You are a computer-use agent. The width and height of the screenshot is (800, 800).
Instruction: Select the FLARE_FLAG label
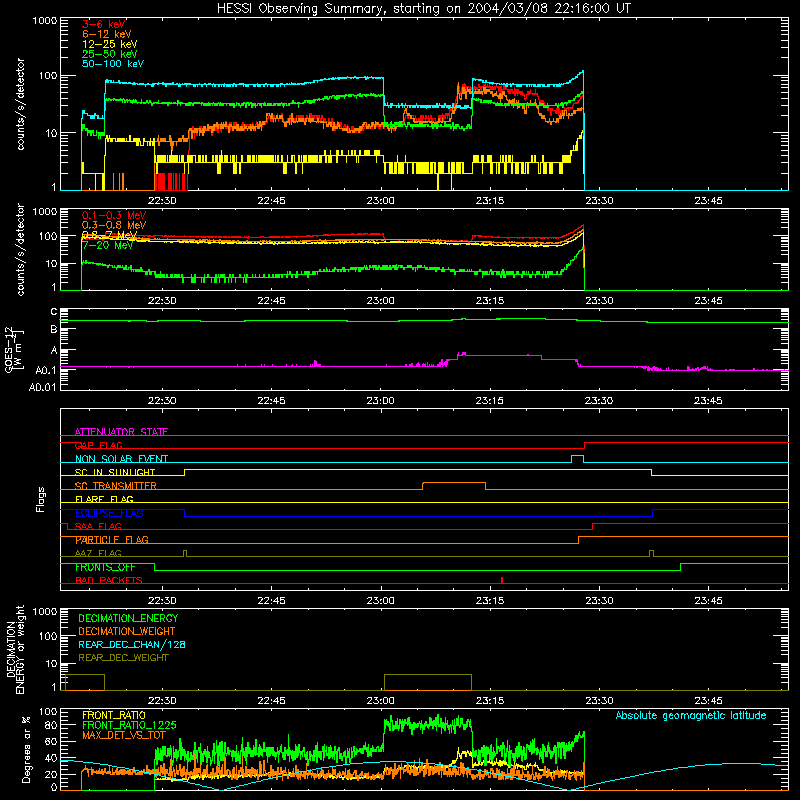pyautogui.click(x=104, y=499)
